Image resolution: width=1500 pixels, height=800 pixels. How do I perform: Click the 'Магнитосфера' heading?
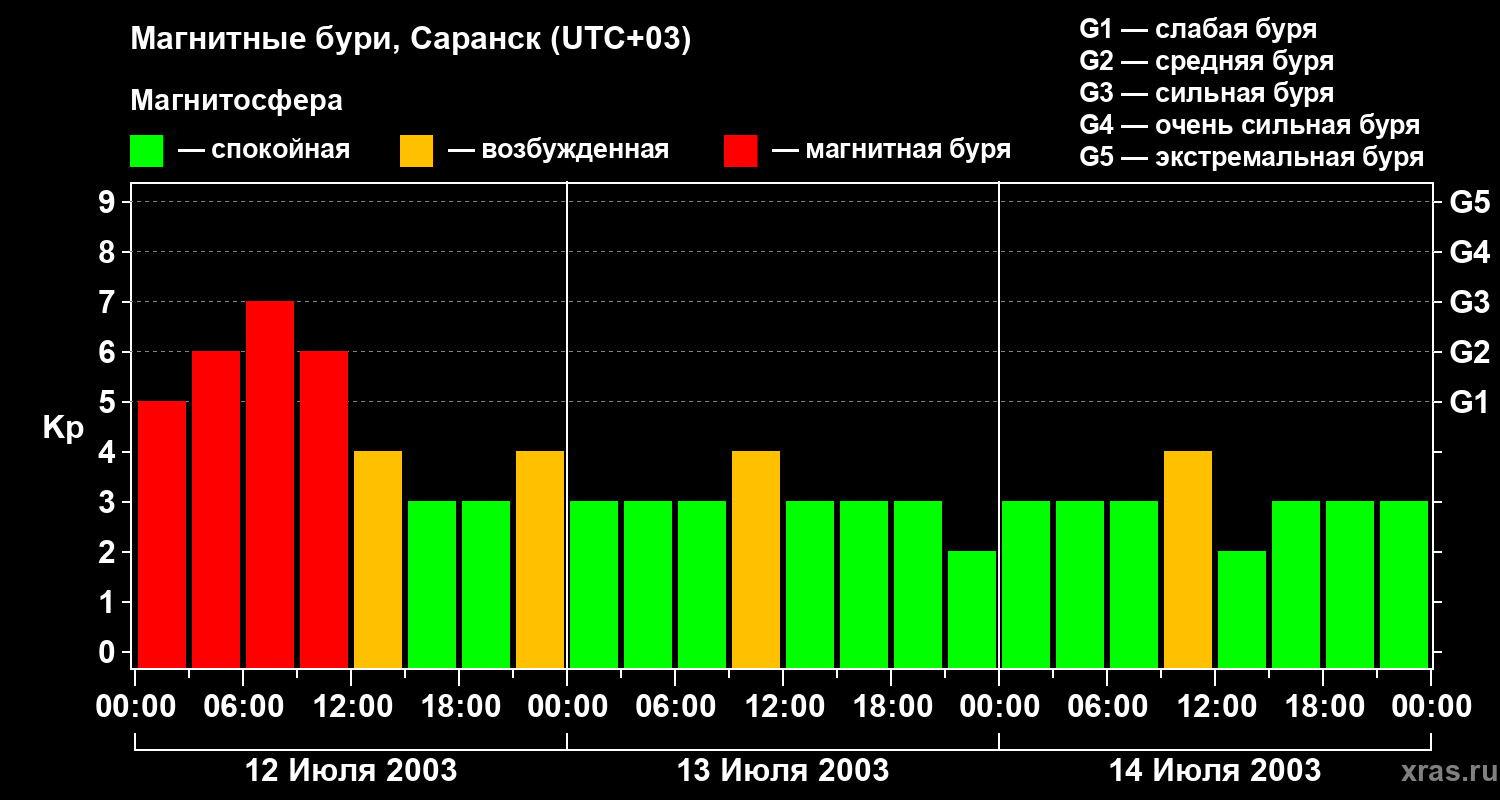[237, 101]
